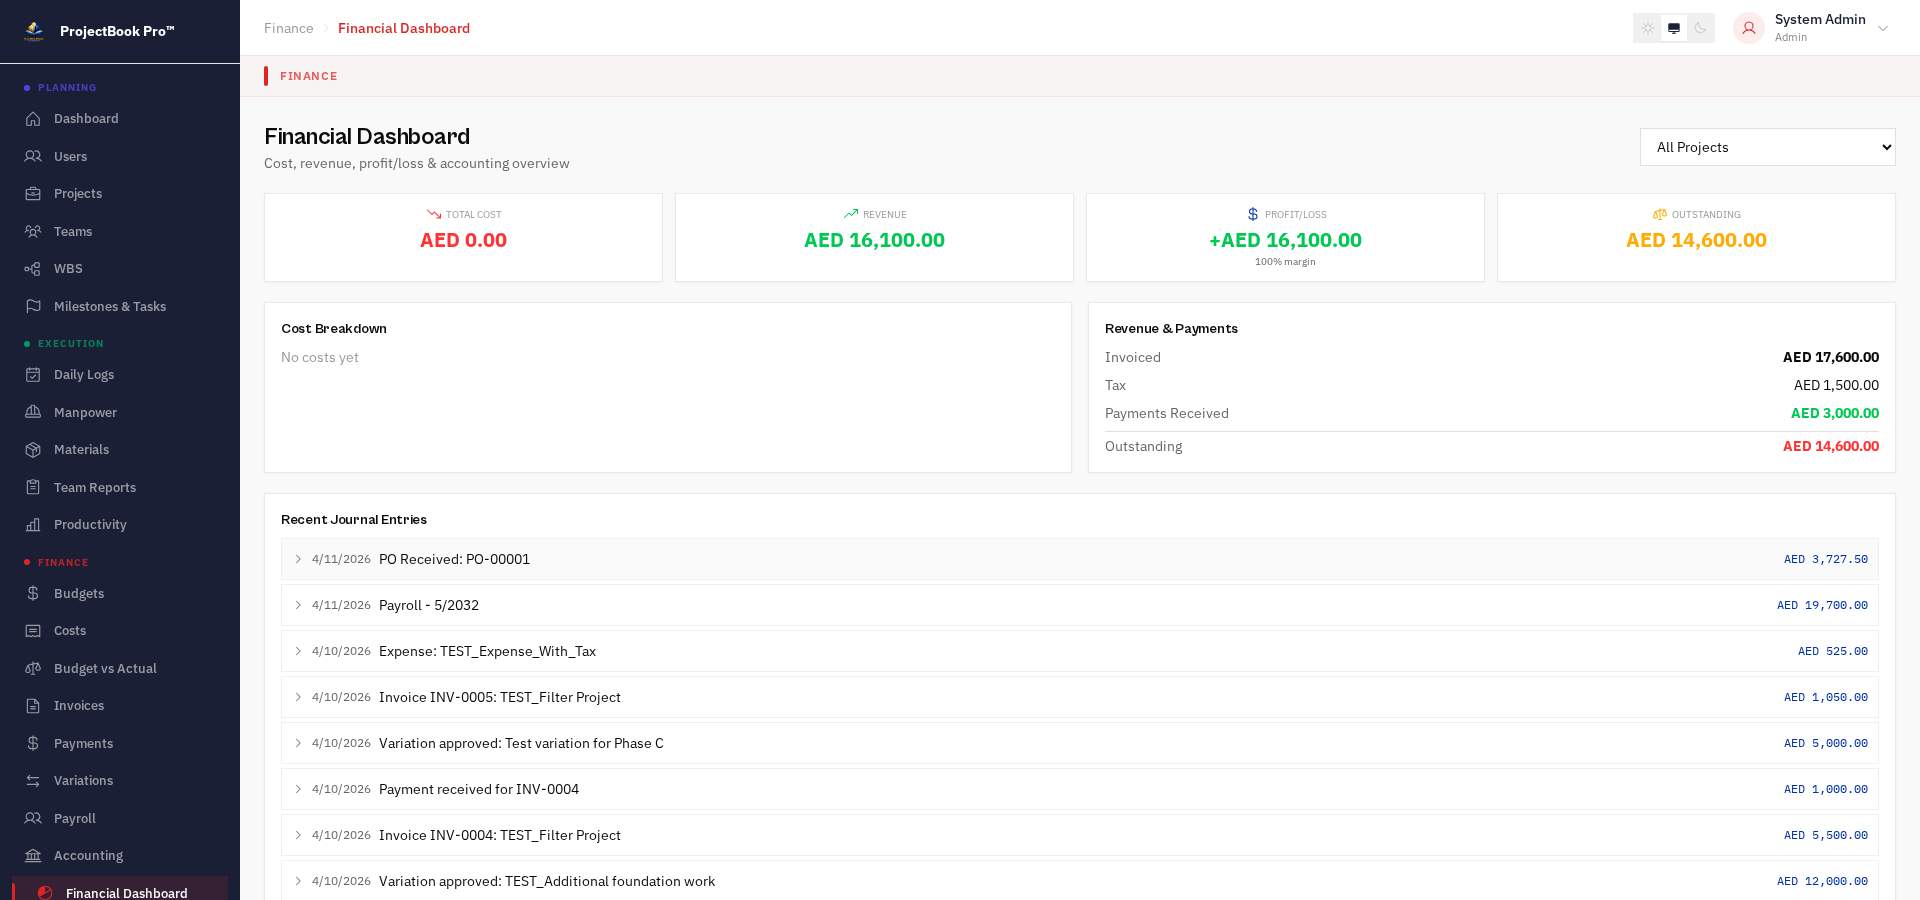
Task: Switch to light theme sun toggle
Action: click(1648, 28)
